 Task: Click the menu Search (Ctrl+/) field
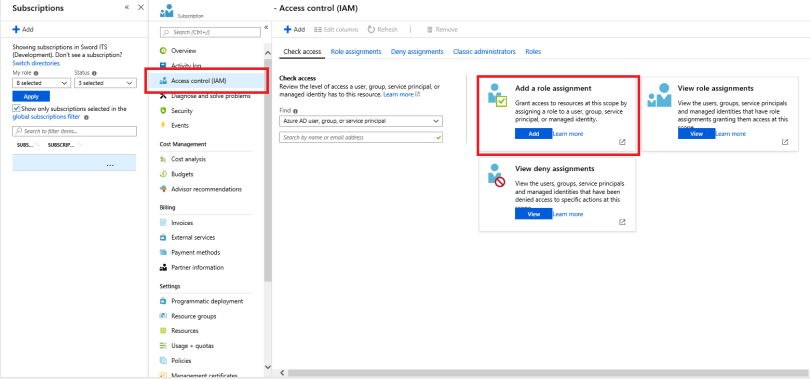(x=210, y=32)
